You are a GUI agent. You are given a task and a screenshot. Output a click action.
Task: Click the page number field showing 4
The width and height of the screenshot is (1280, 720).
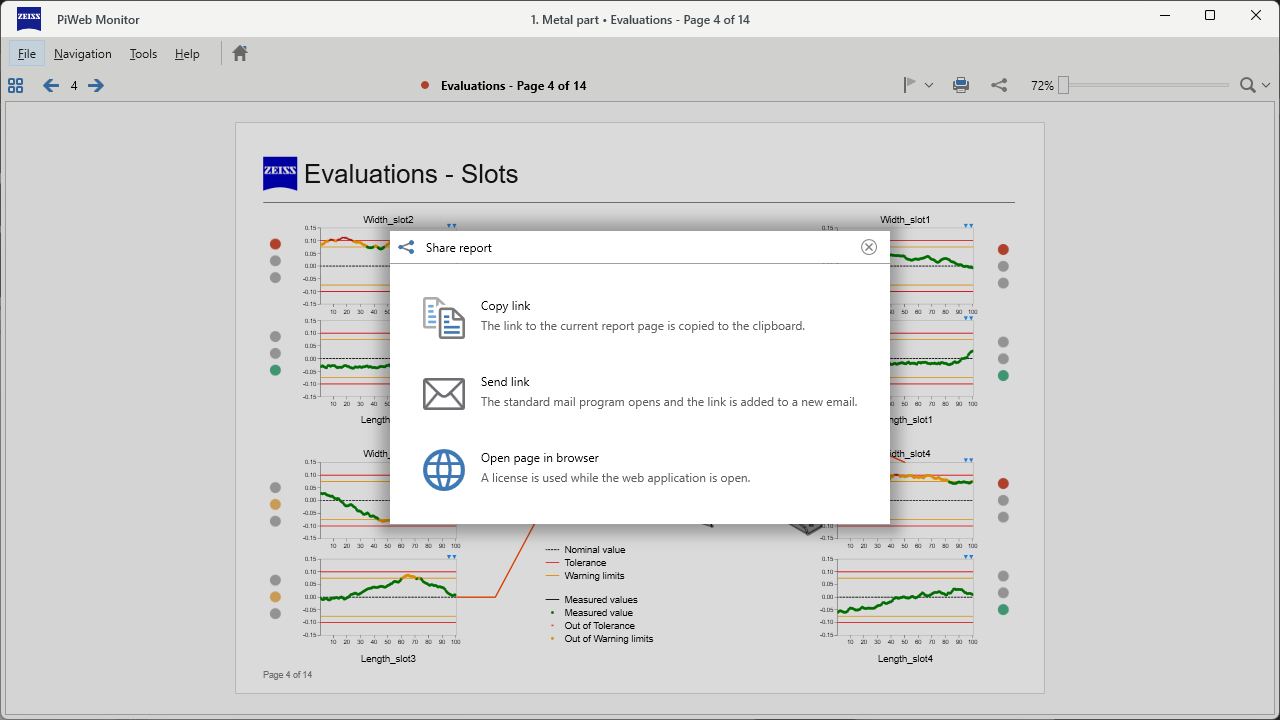(x=73, y=86)
